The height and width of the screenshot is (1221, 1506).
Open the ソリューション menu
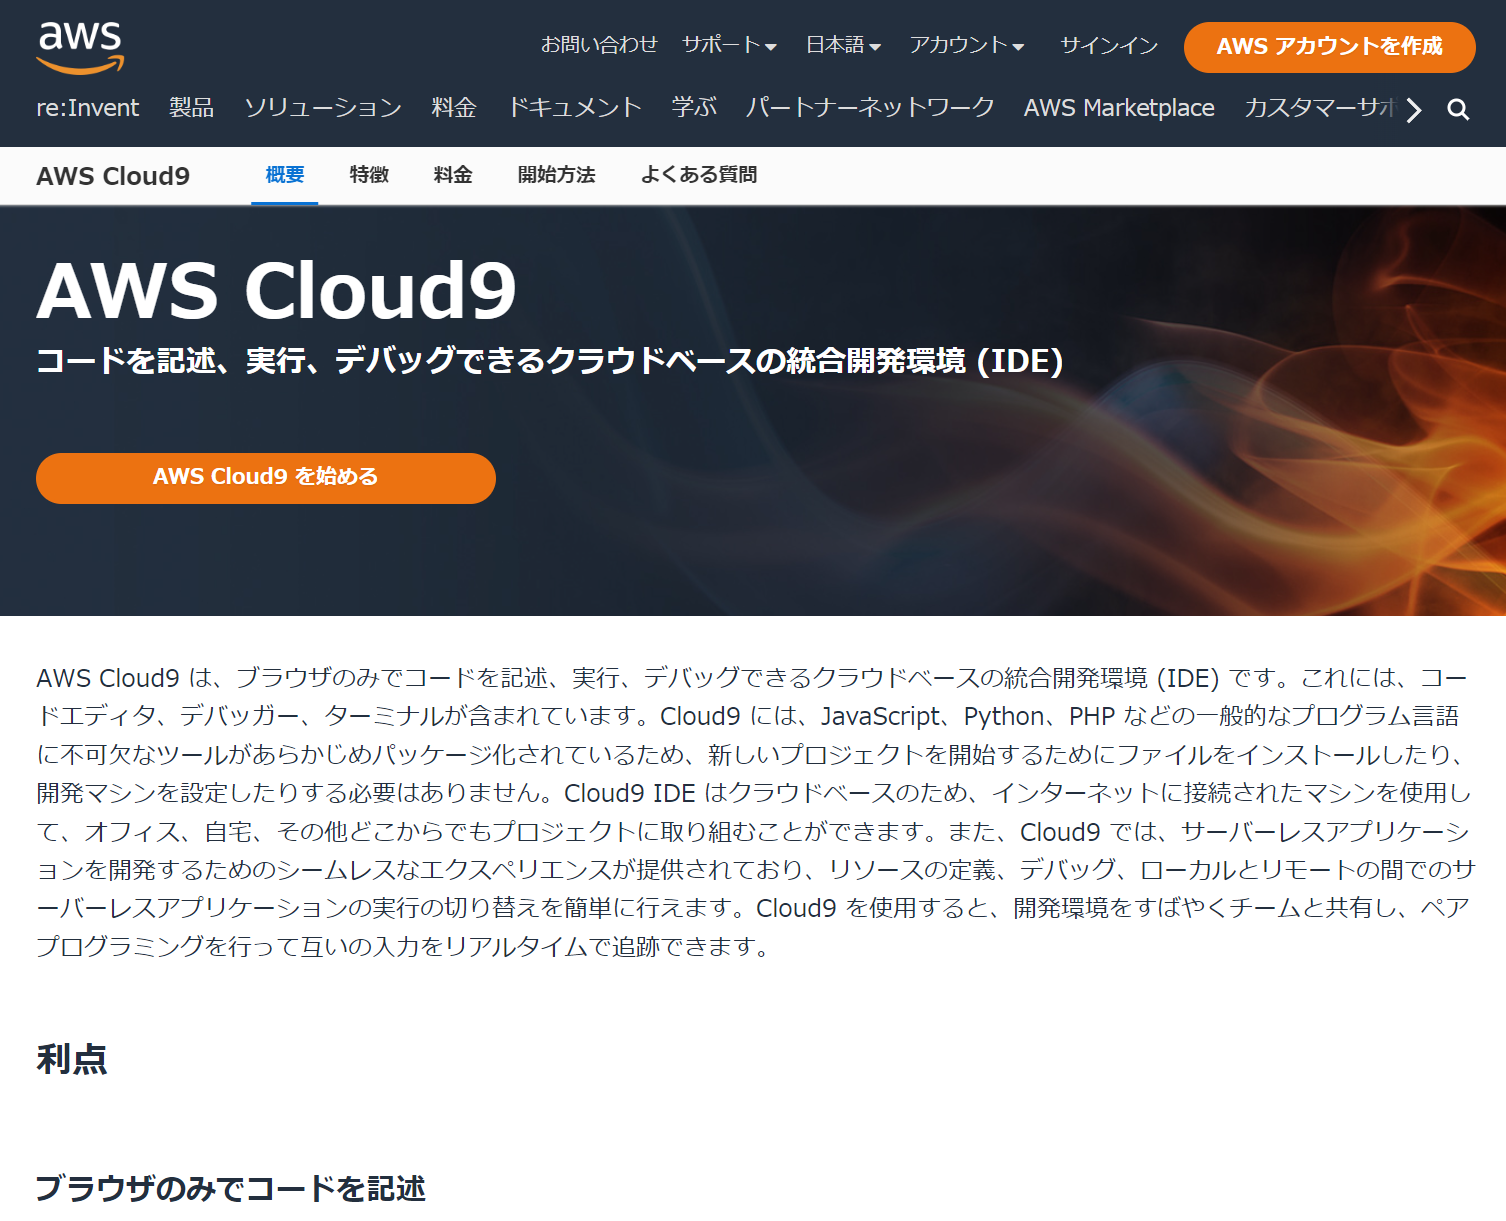[323, 108]
